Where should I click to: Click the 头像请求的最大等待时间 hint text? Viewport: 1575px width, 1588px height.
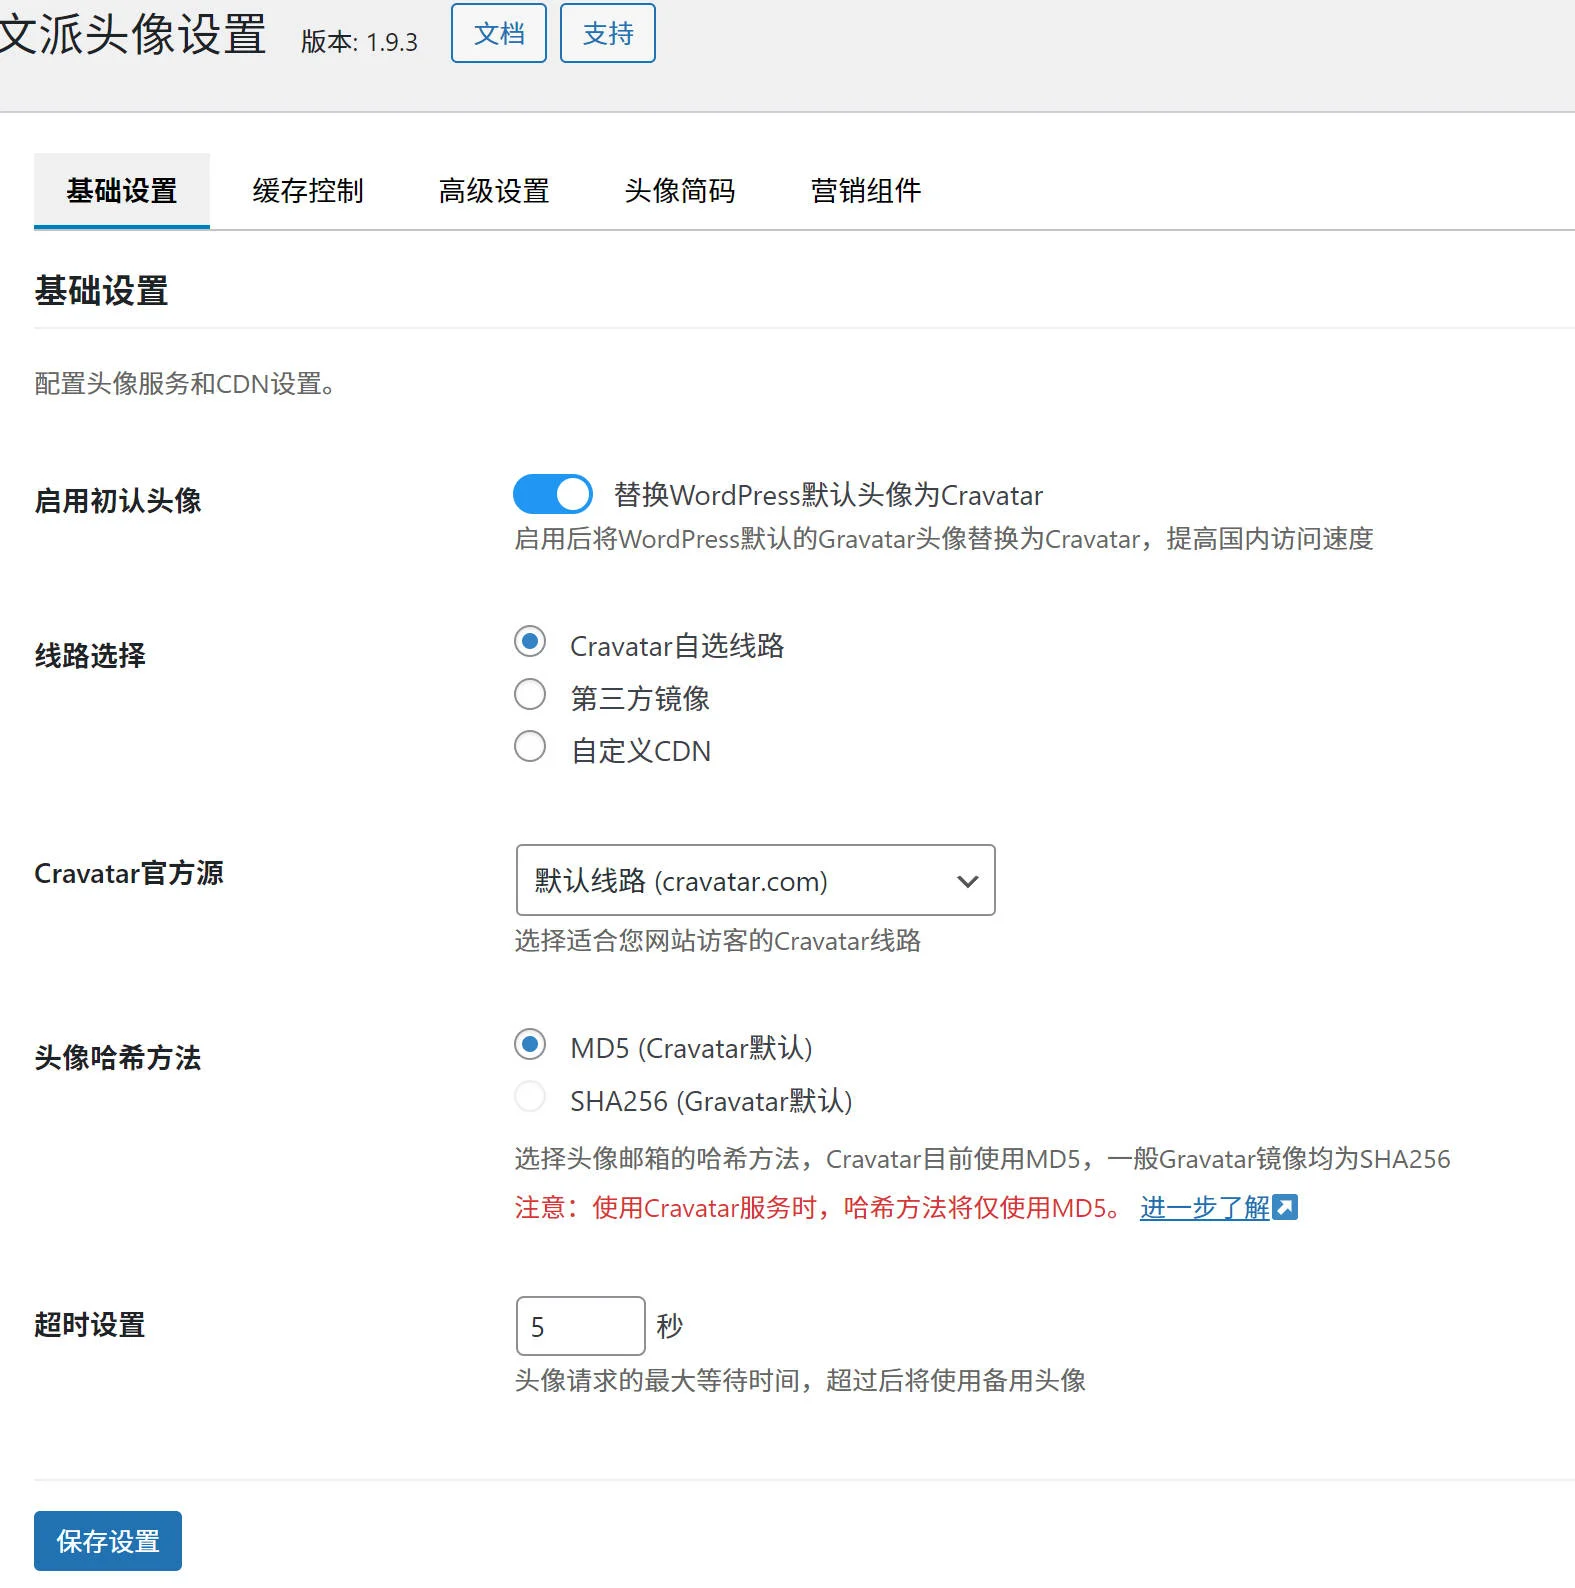(800, 1381)
